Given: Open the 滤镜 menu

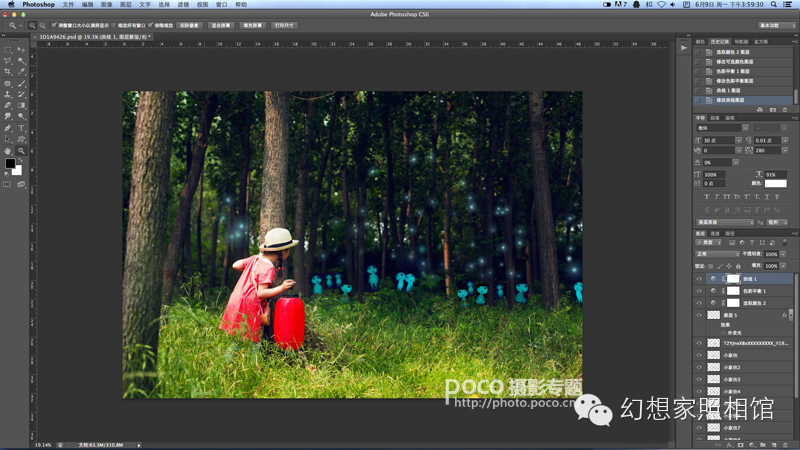Looking at the screenshot, I should 183,5.
